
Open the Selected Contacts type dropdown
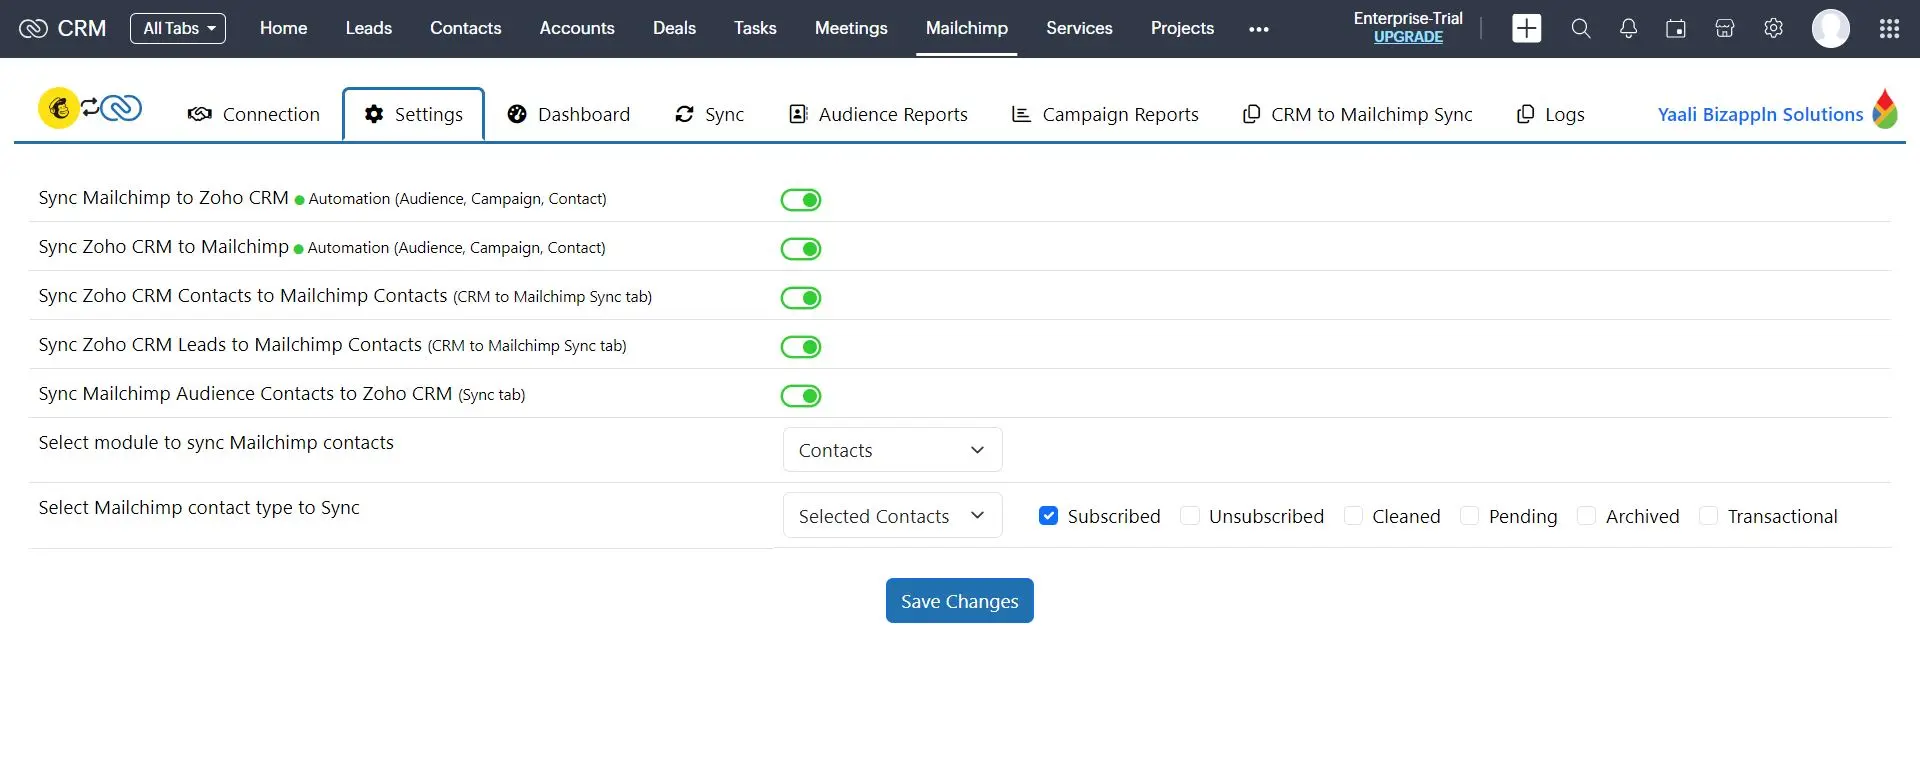pos(892,516)
